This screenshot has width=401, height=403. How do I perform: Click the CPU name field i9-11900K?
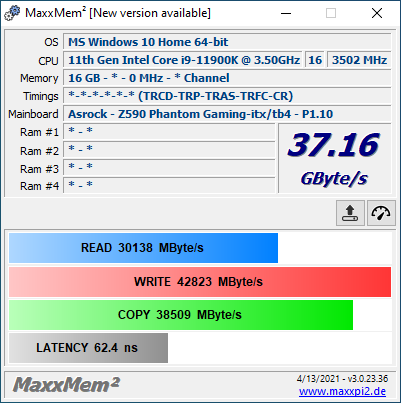(x=183, y=60)
